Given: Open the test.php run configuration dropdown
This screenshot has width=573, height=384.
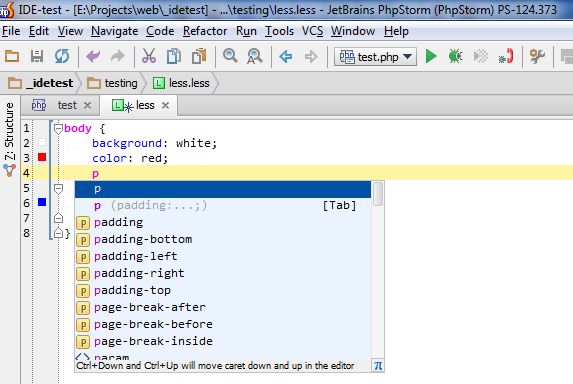Looking at the screenshot, I should tap(375, 57).
